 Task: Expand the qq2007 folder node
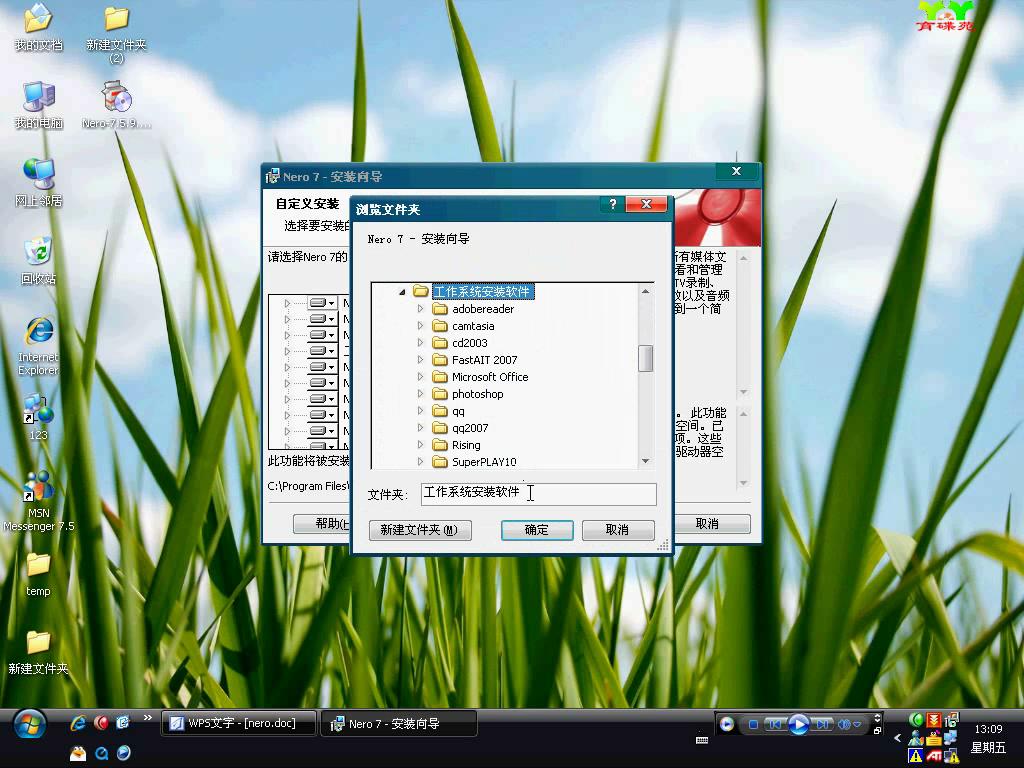pyautogui.click(x=421, y=427)
